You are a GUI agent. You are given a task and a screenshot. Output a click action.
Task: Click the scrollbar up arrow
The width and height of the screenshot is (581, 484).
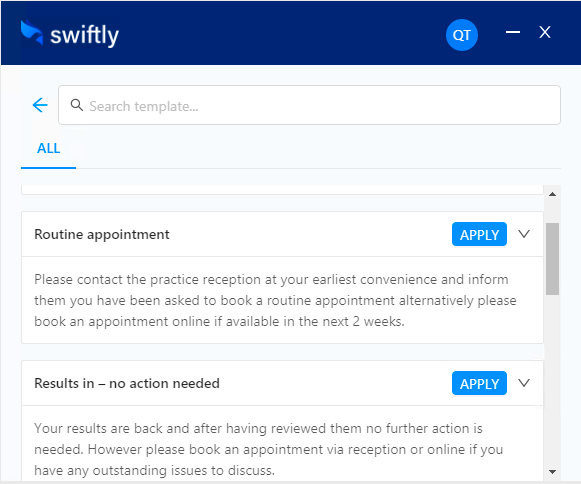pos(552,194)
